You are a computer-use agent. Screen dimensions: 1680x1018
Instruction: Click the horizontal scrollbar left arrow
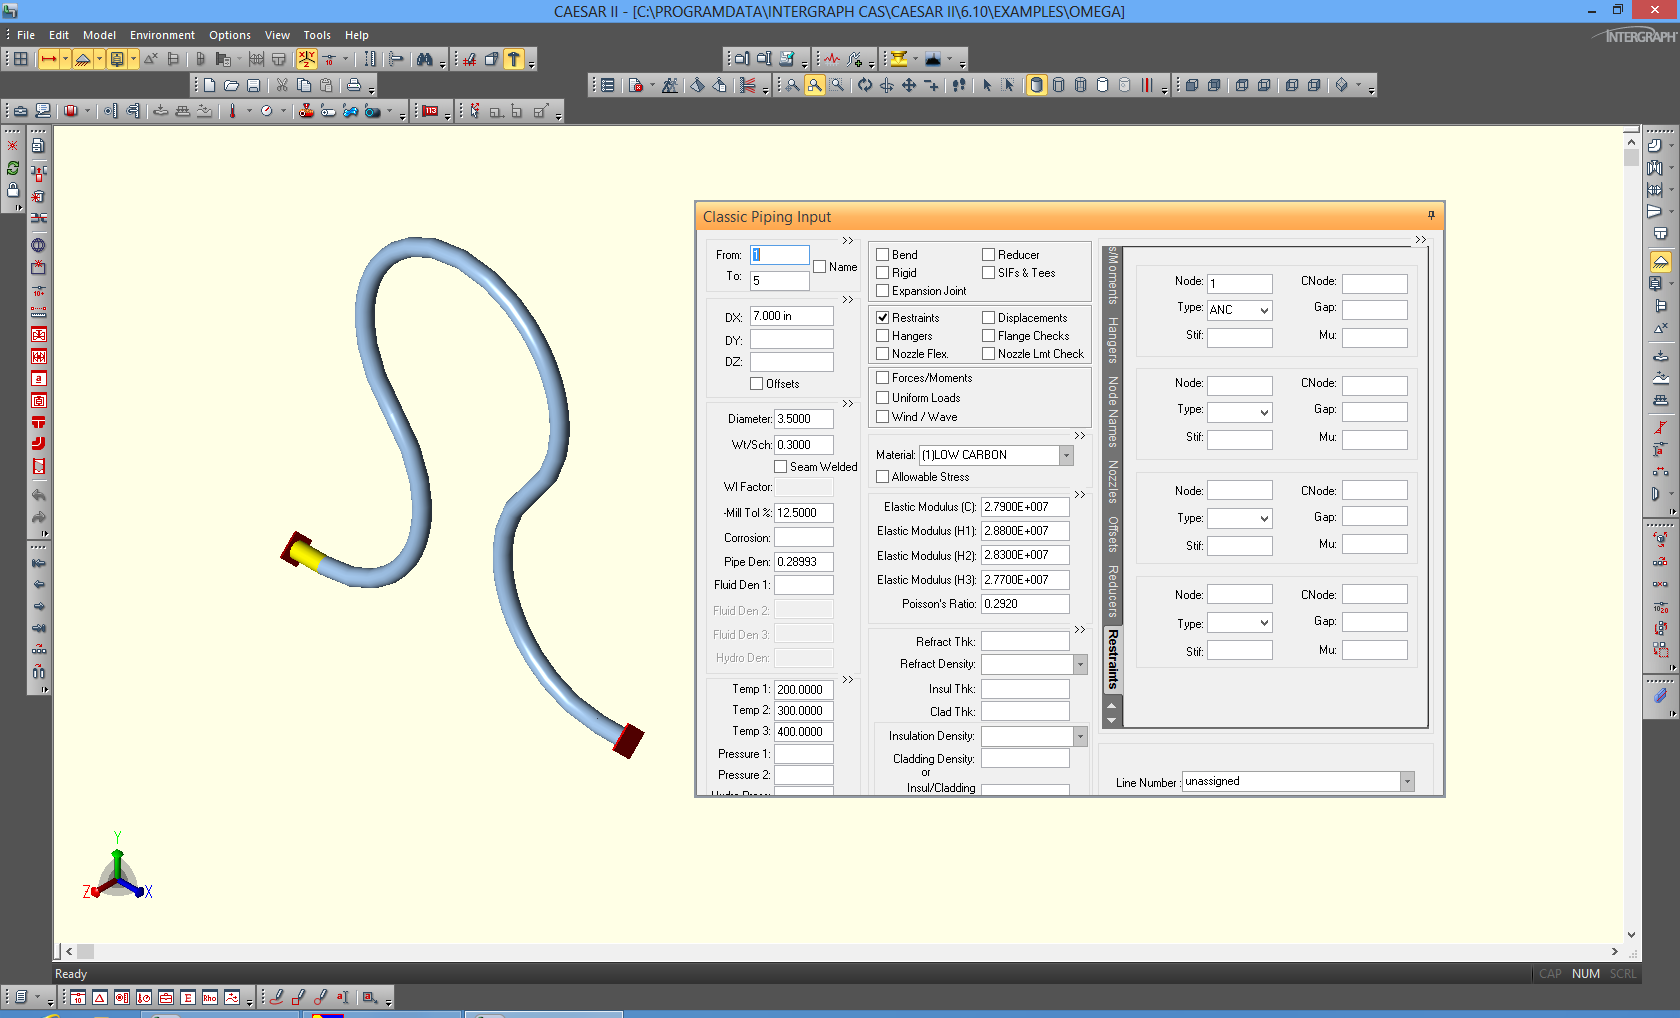69,952
